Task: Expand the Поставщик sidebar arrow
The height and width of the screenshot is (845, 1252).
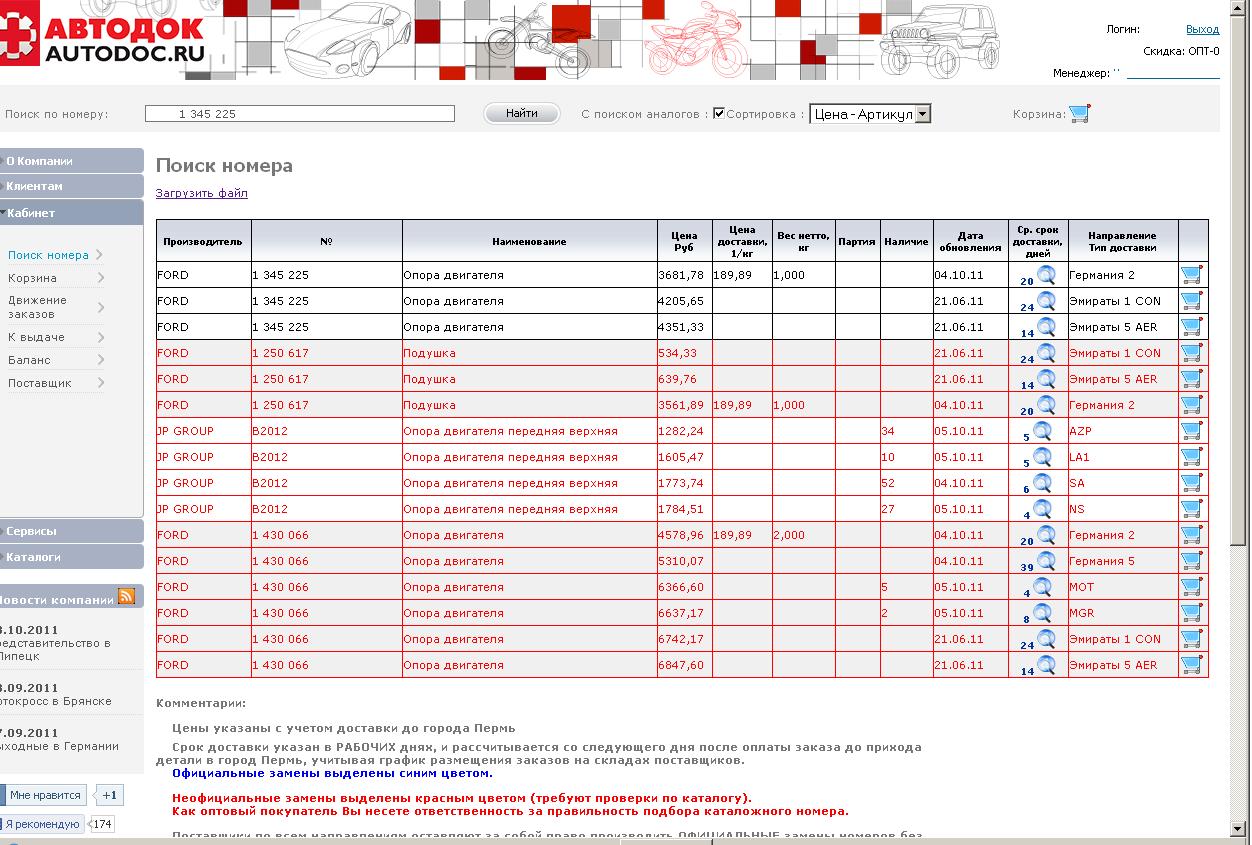Action: 101,383
